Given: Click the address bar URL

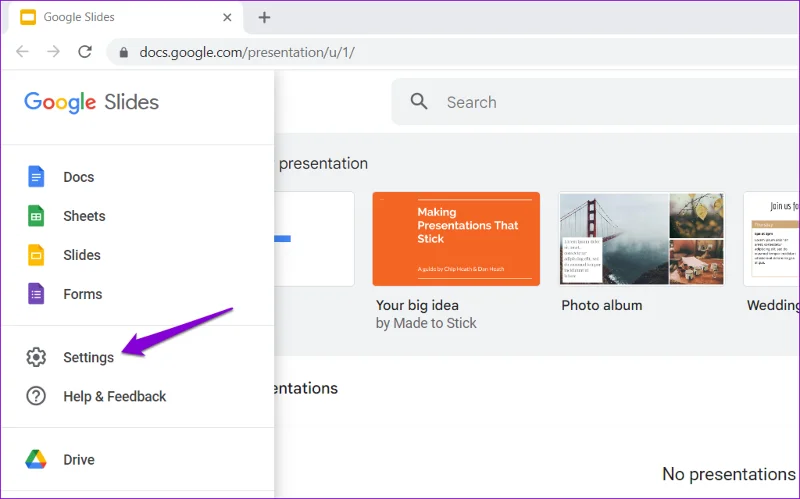Looking at the screenshot, I should [247, 52].
